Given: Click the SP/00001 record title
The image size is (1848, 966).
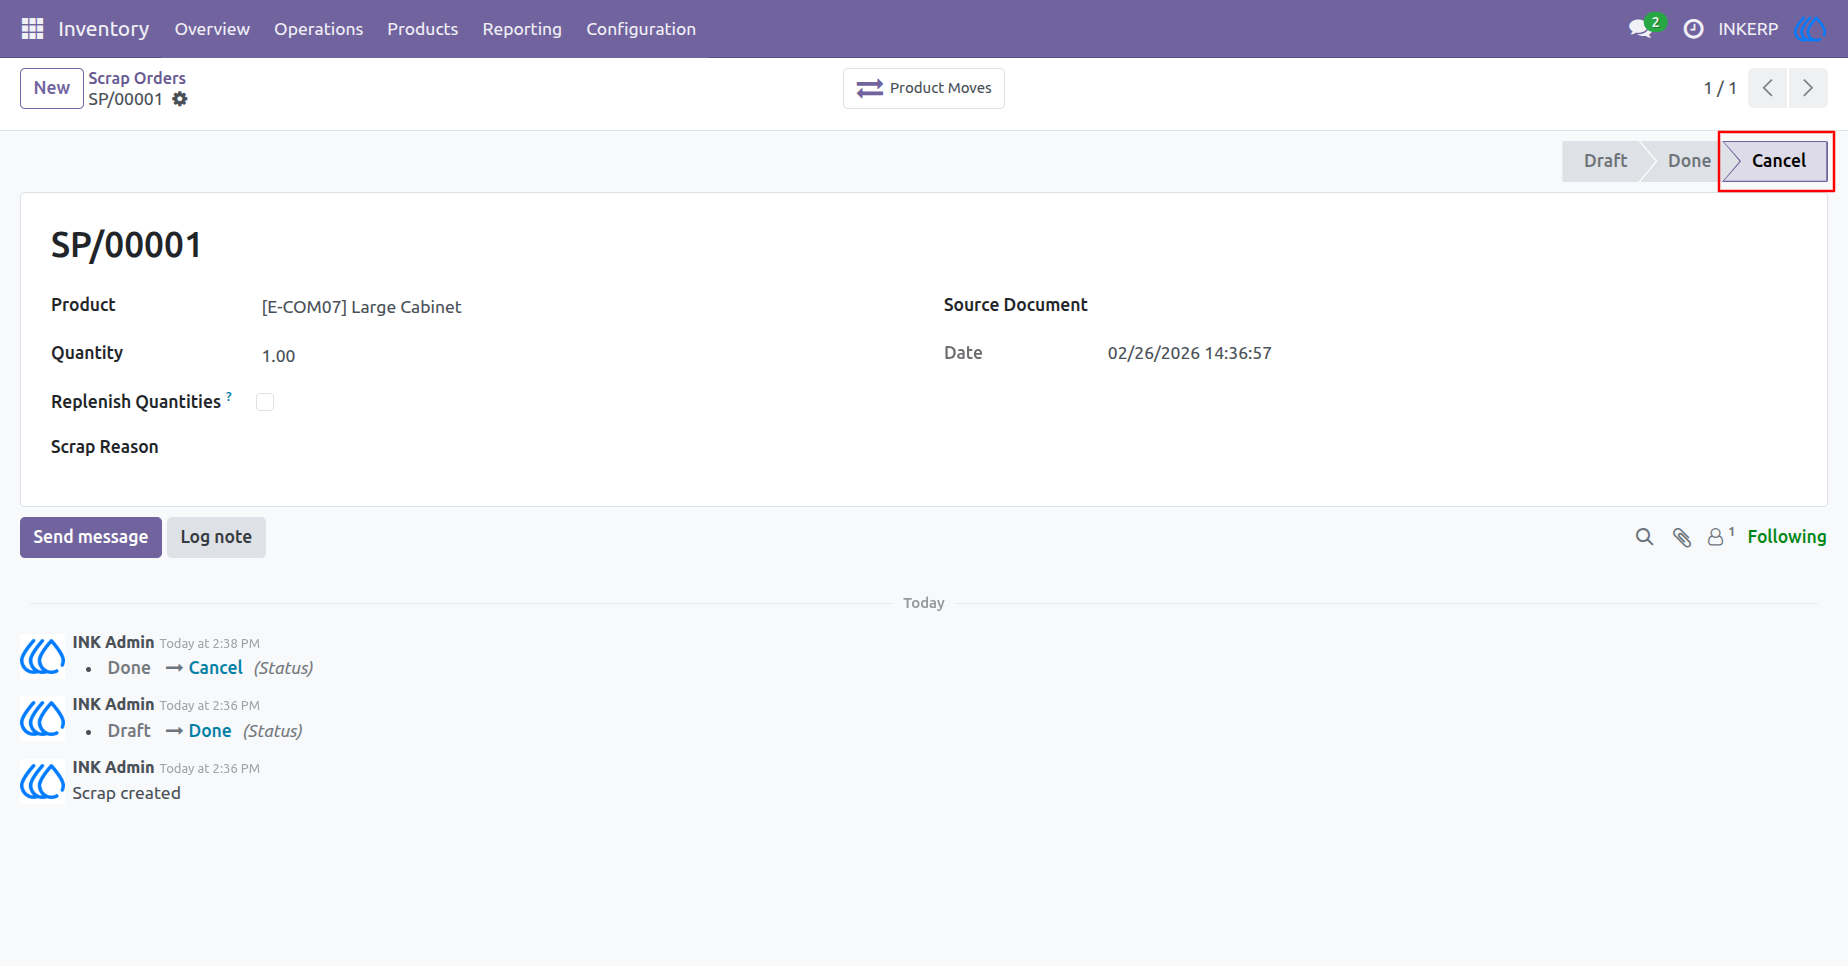Looking at the screenshot, I should tap(127, 245).
